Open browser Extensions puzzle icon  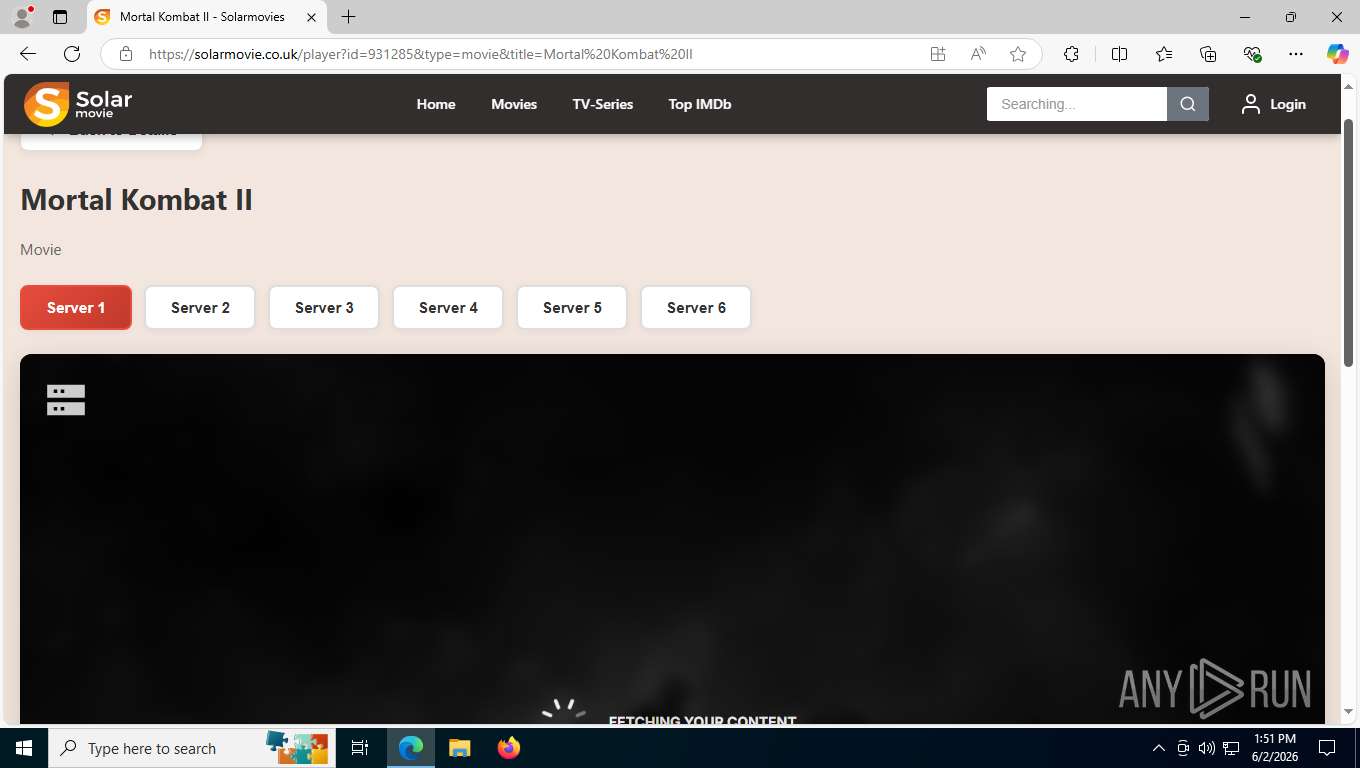coord(1071,54)
